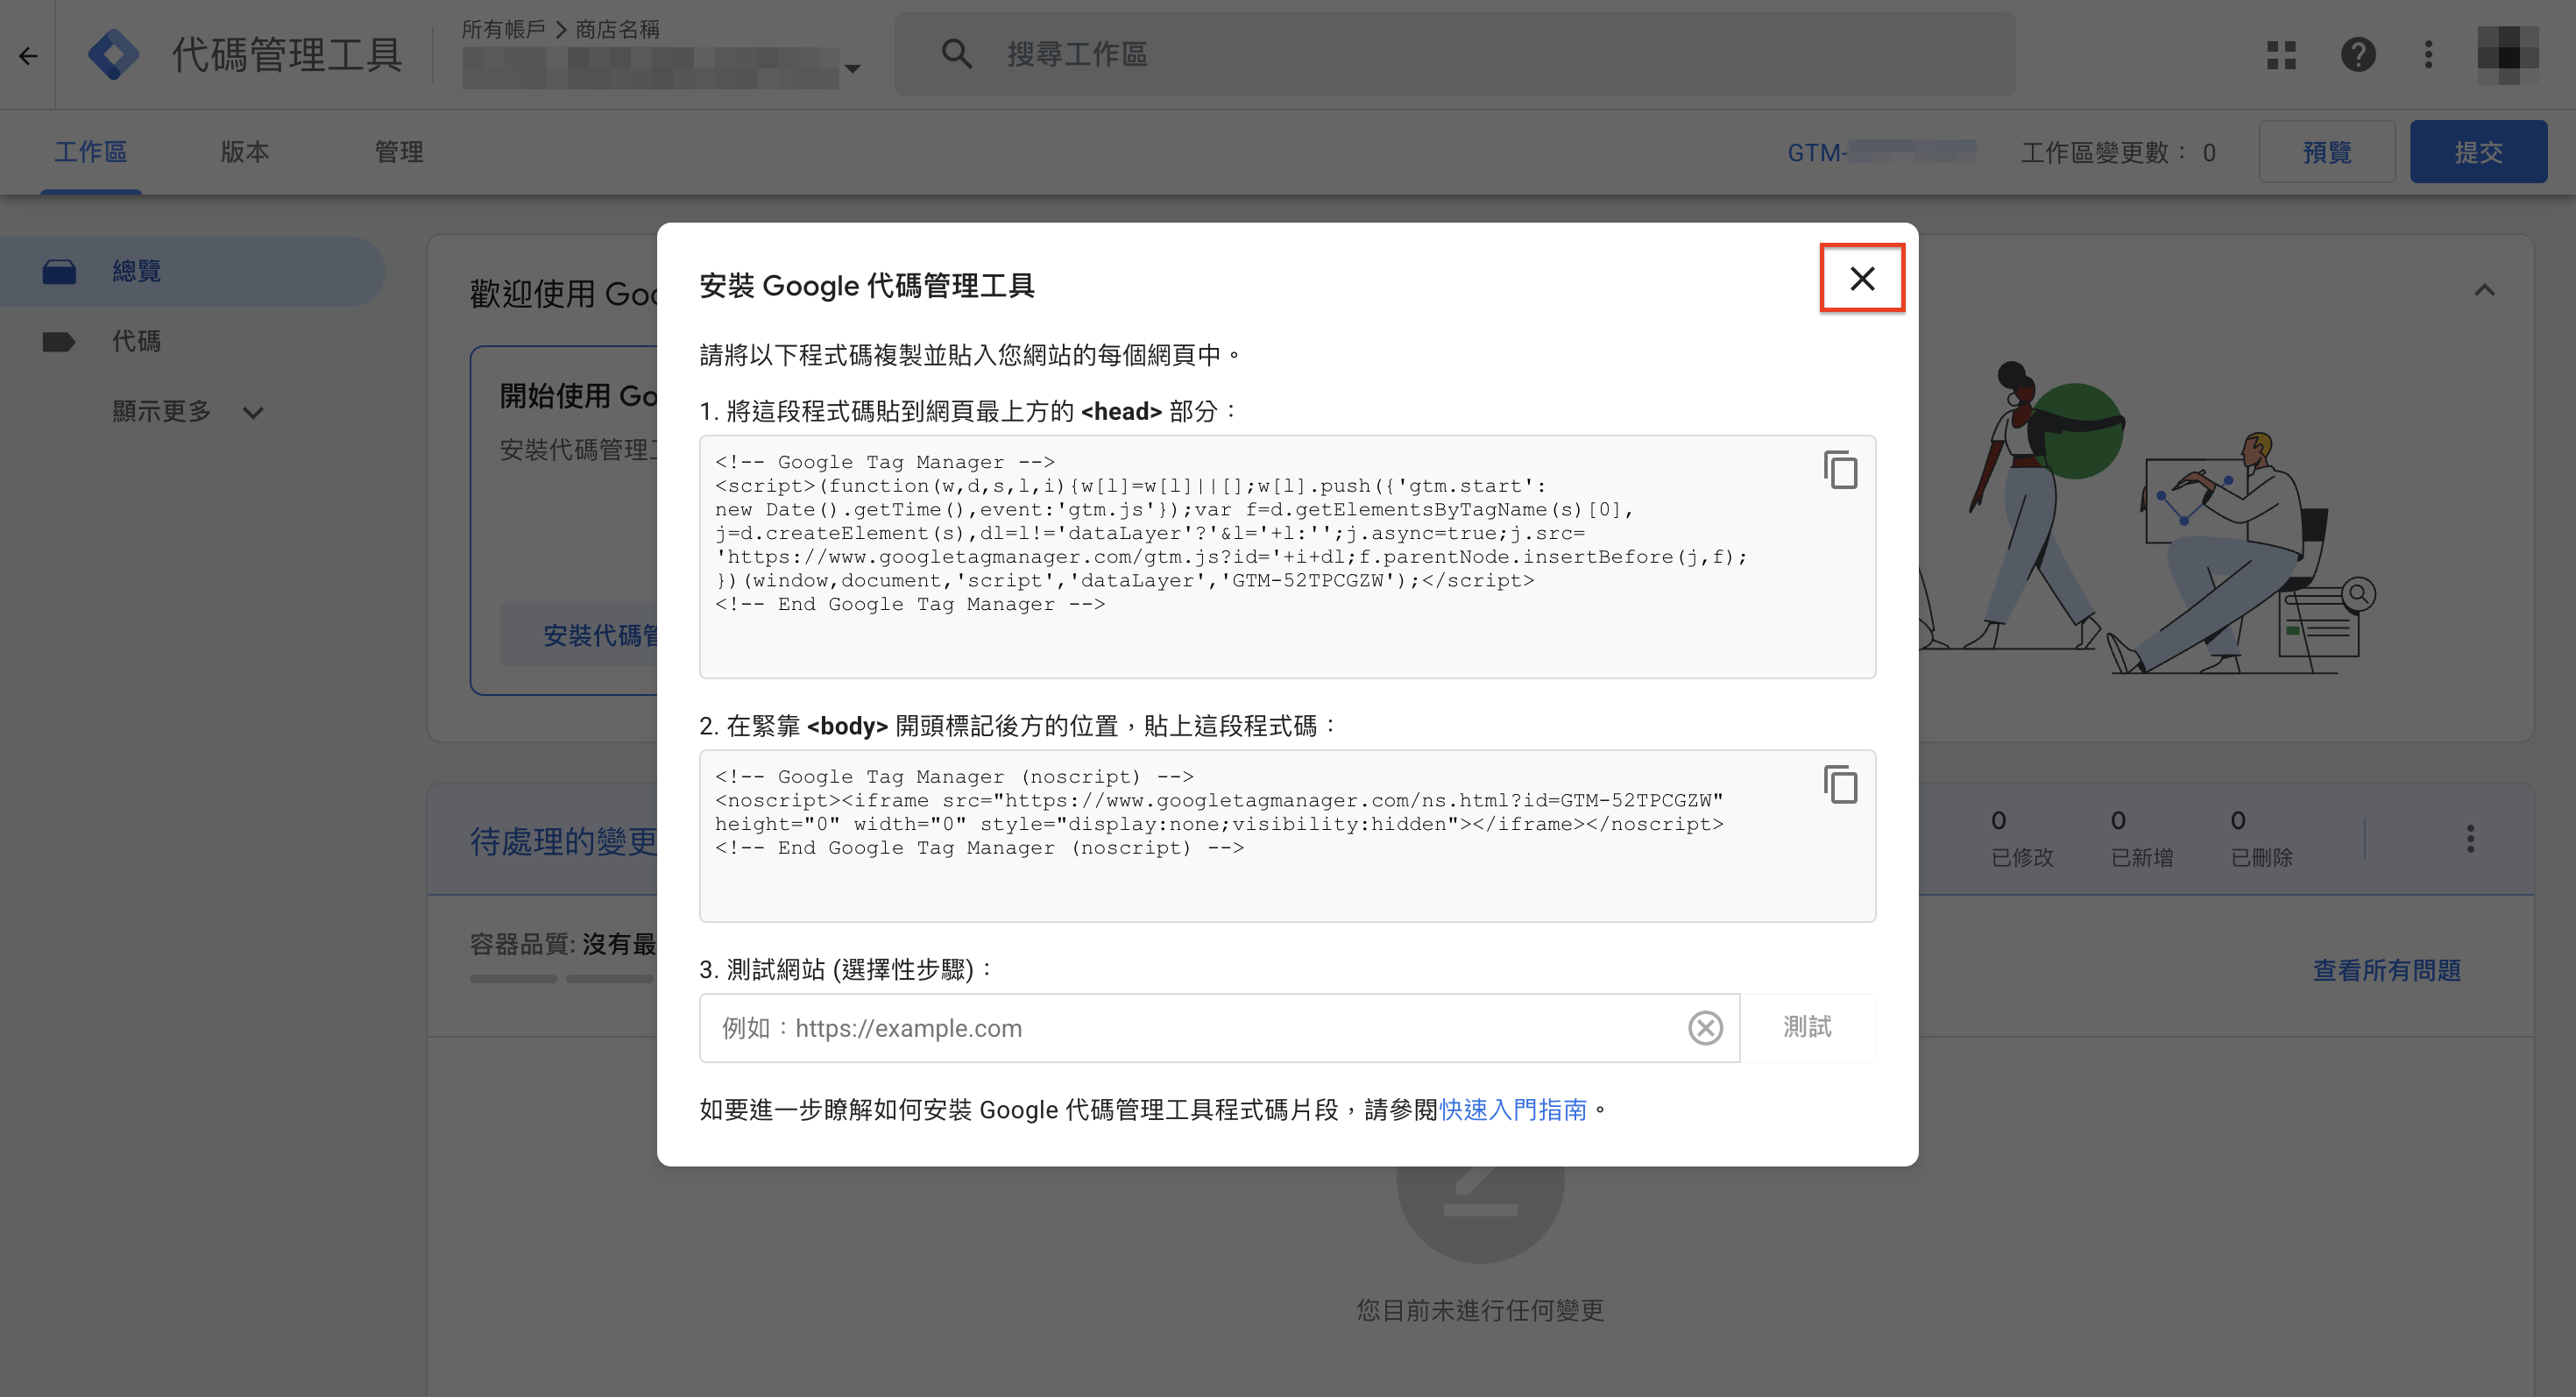Click the GTM container ID link
Screen dimensions: 2576x1397
(x=1880, y=152)
